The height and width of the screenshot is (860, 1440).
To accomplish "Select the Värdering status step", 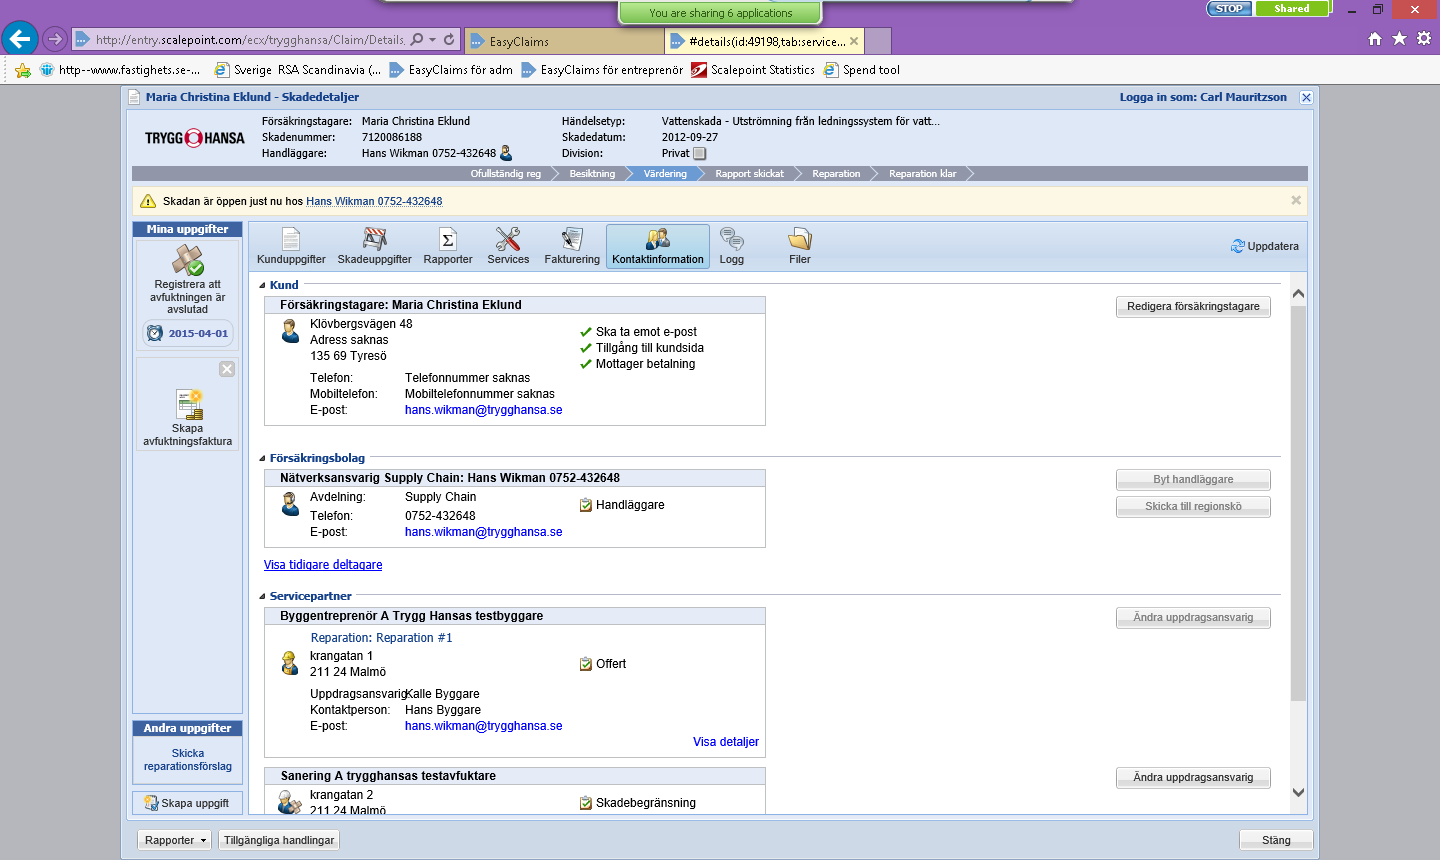I will [665, 174].
